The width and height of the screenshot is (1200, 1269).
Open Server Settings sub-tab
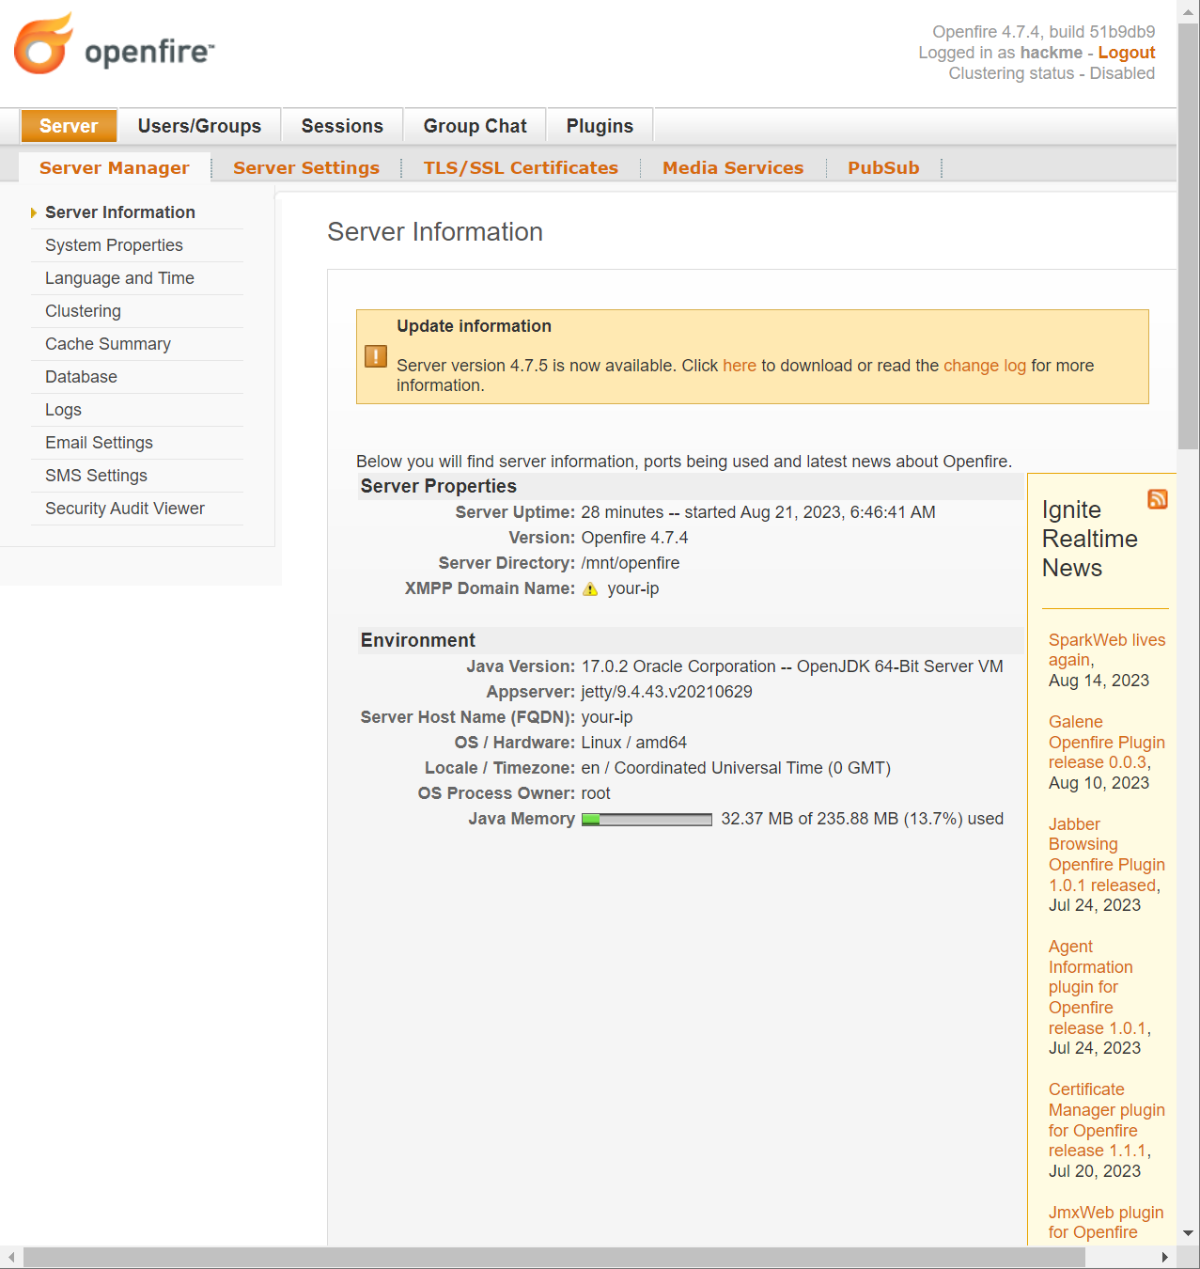point(306,168)
